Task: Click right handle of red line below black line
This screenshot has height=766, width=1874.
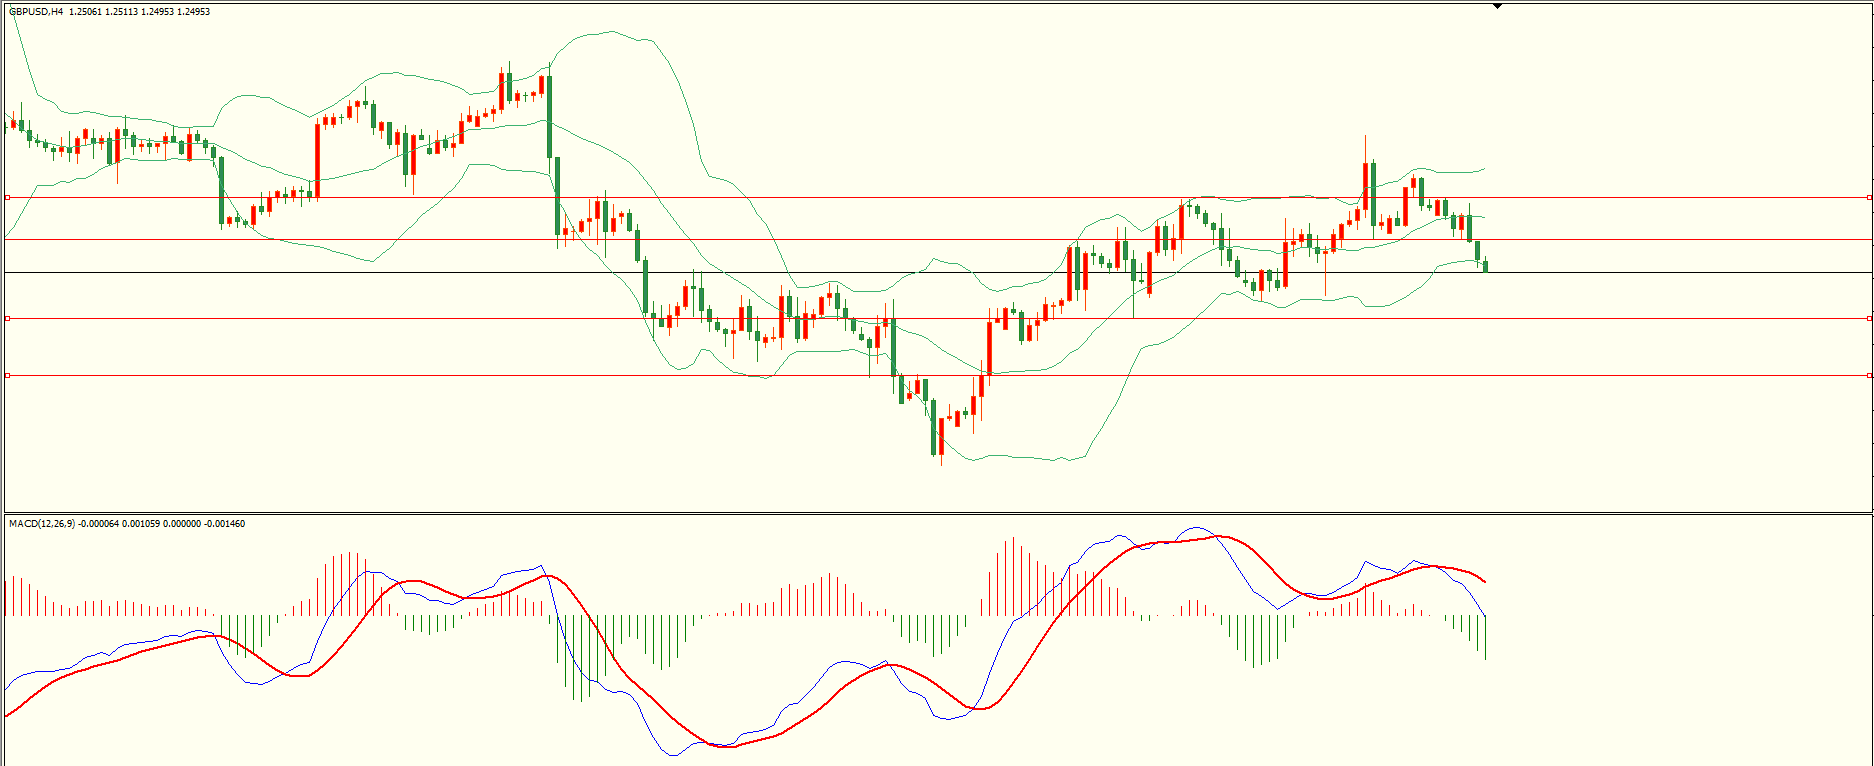Action: click(1870, 318)
